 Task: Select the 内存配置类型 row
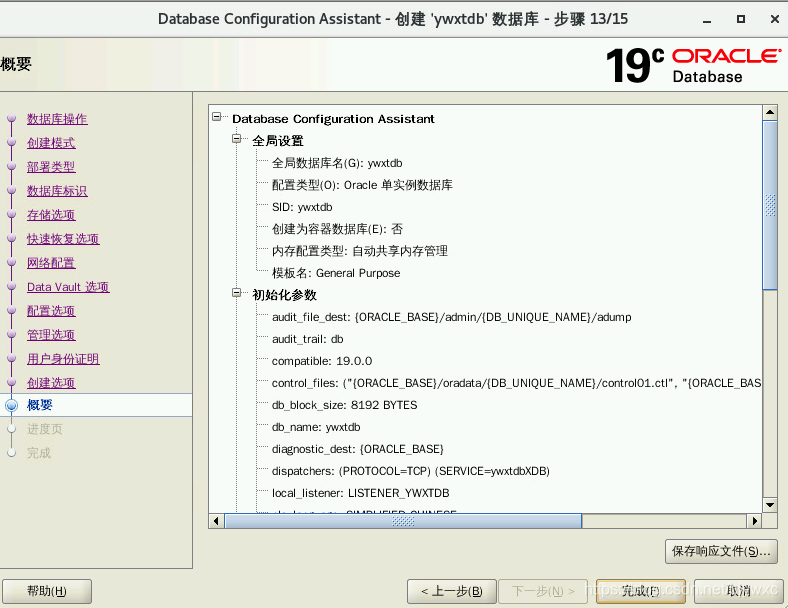[x=359, y=251]
